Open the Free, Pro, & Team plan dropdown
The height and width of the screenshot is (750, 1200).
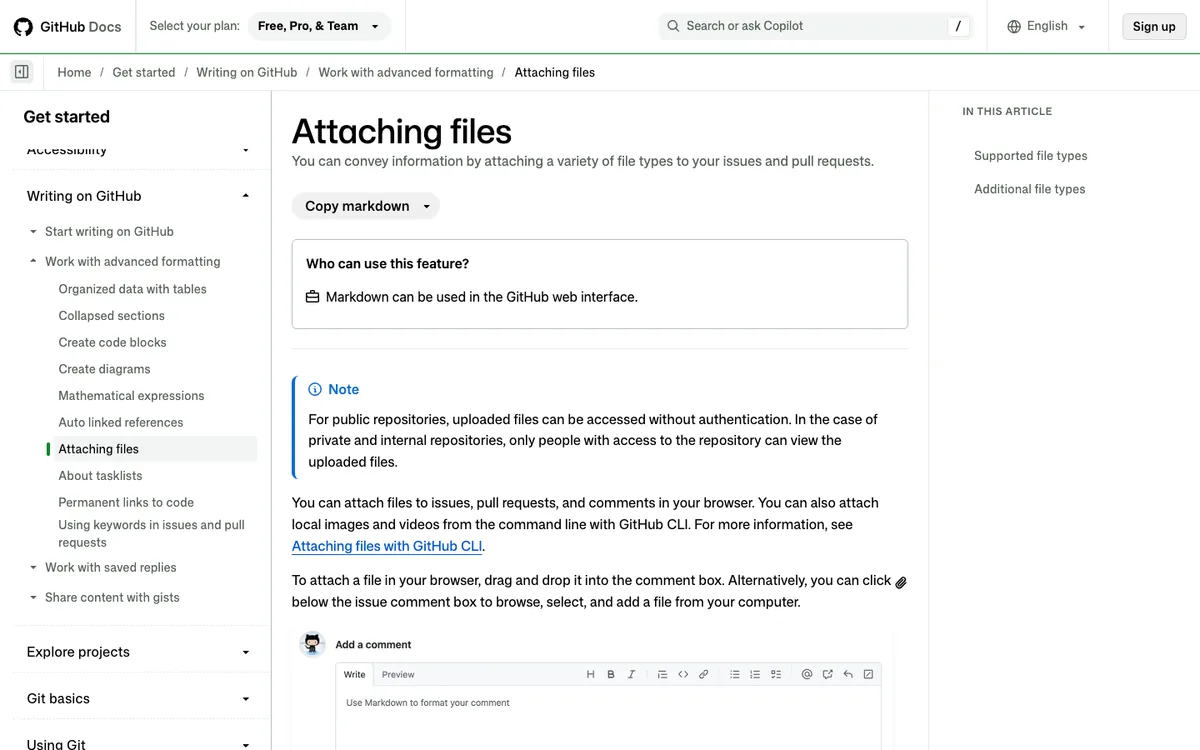[x=319, y=27]
